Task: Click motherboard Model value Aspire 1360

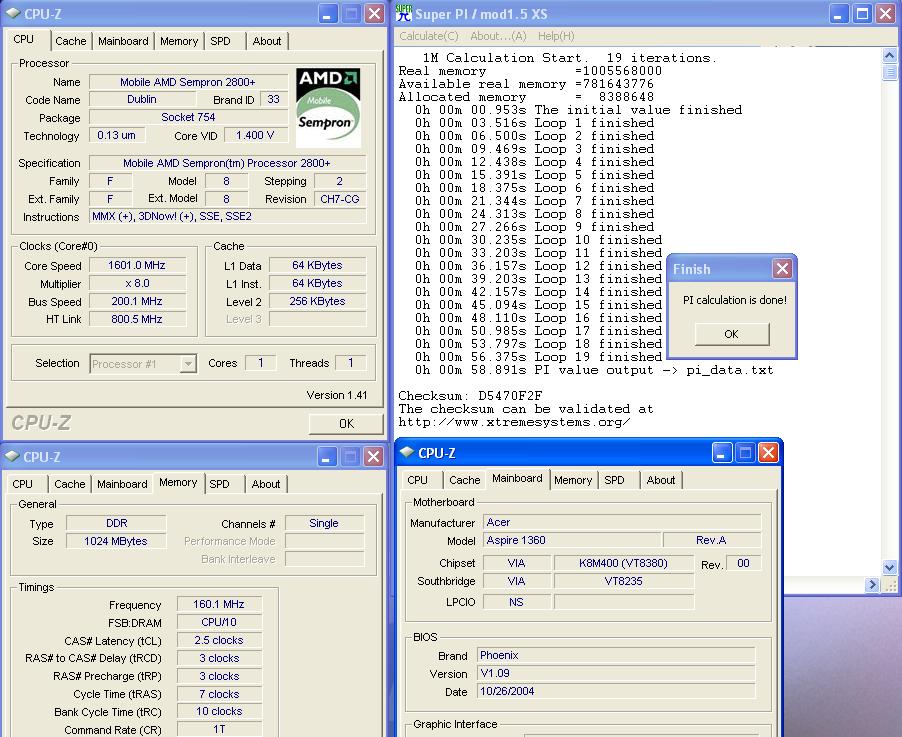Action: click(572, 540)
